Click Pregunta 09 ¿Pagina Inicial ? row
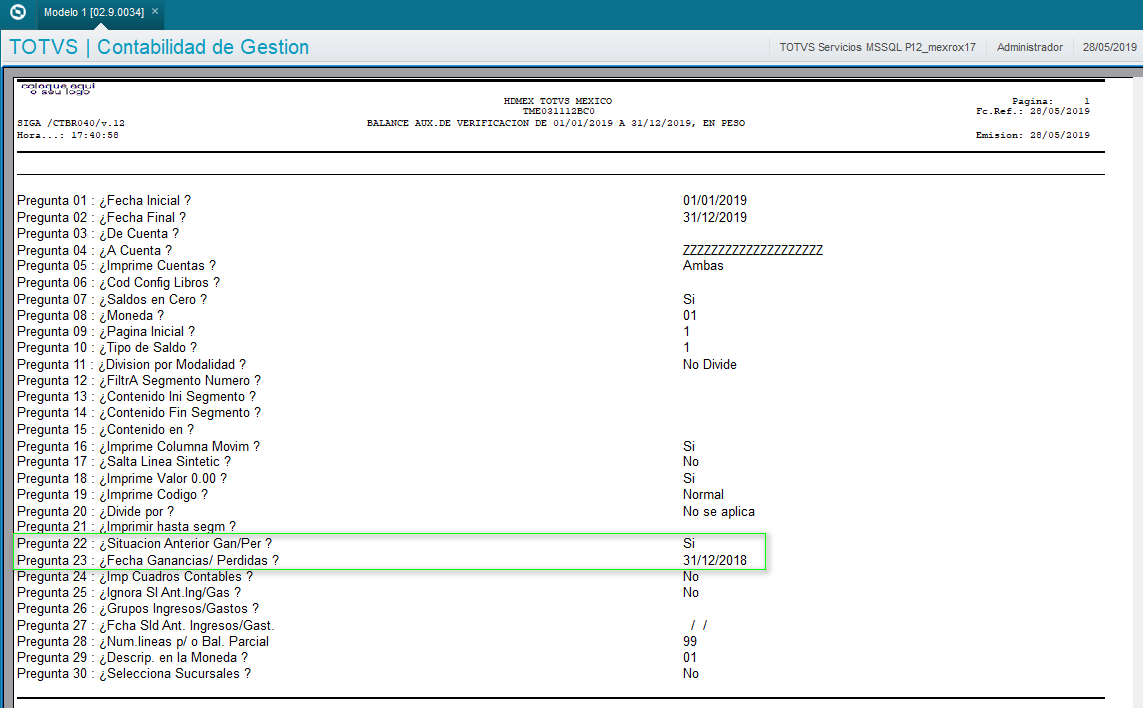This screenshot has width=1143, height=708. coord(106,332)
